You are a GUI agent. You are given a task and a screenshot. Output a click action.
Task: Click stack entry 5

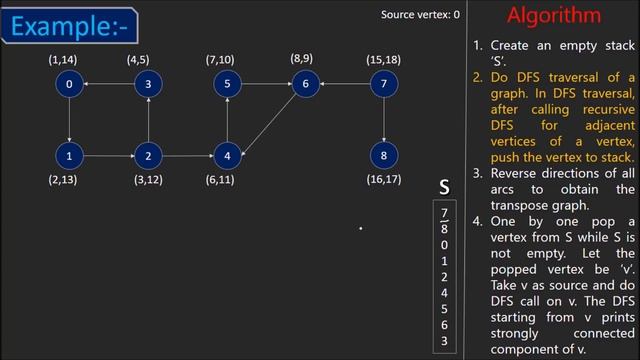coord(444,309)
